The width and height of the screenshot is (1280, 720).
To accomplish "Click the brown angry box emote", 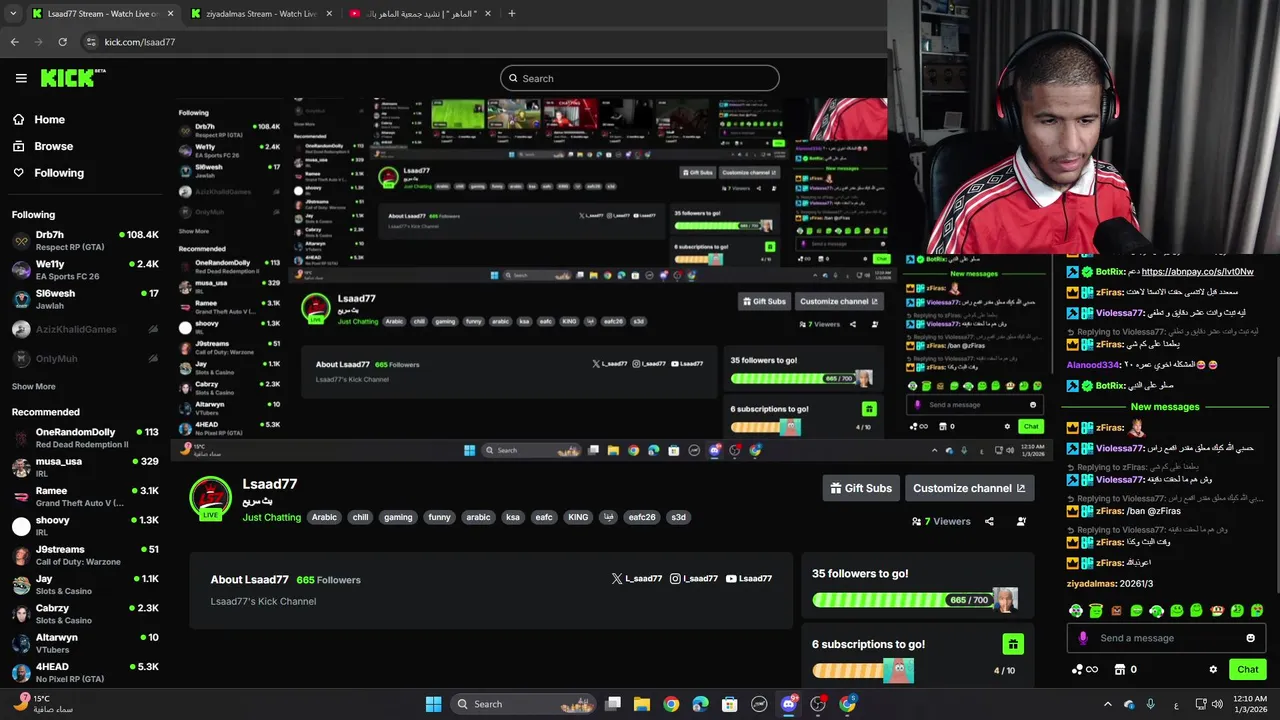I will point(1116,610).
